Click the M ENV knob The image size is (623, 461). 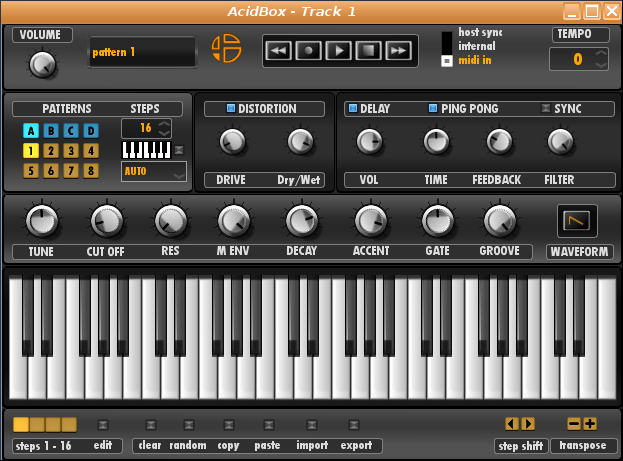(x=234, y=221)
